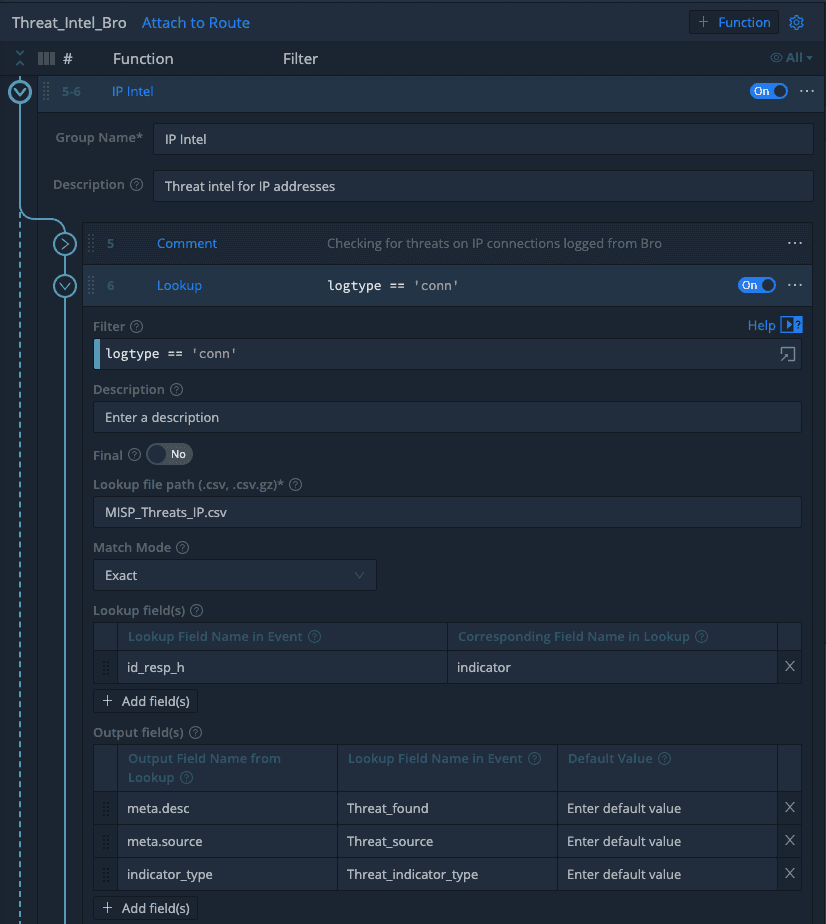826x924 pixels.
Task: Open pipeline settings gear icon
Action: click(x=797, y=22)
